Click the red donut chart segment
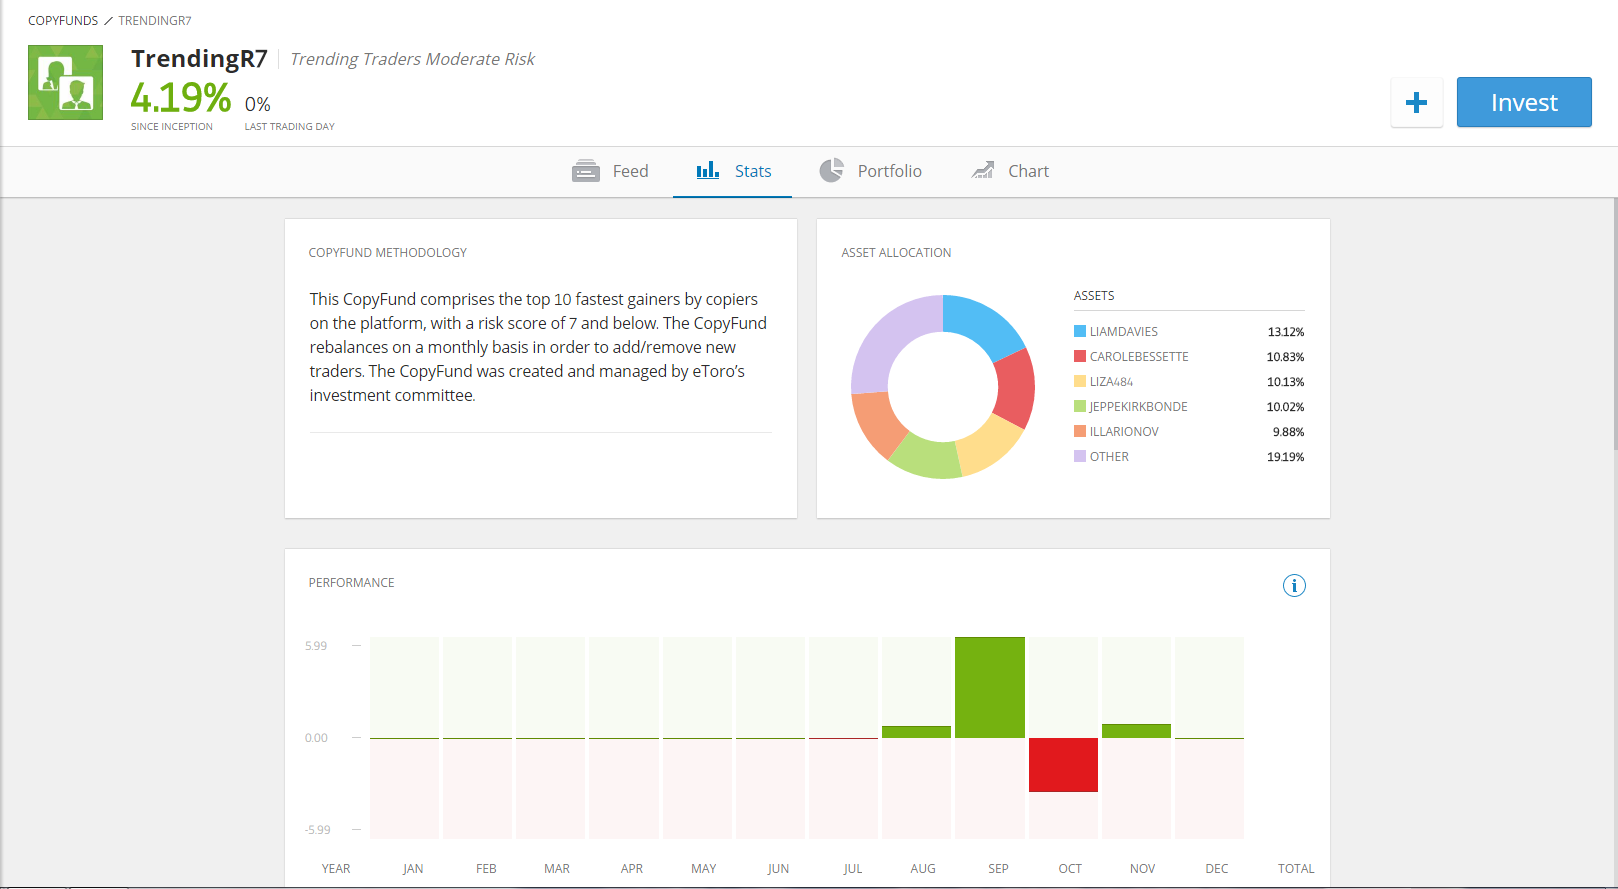Image resolution: width=1618 pixels, height=889 pixels. tap(1016, 390)
